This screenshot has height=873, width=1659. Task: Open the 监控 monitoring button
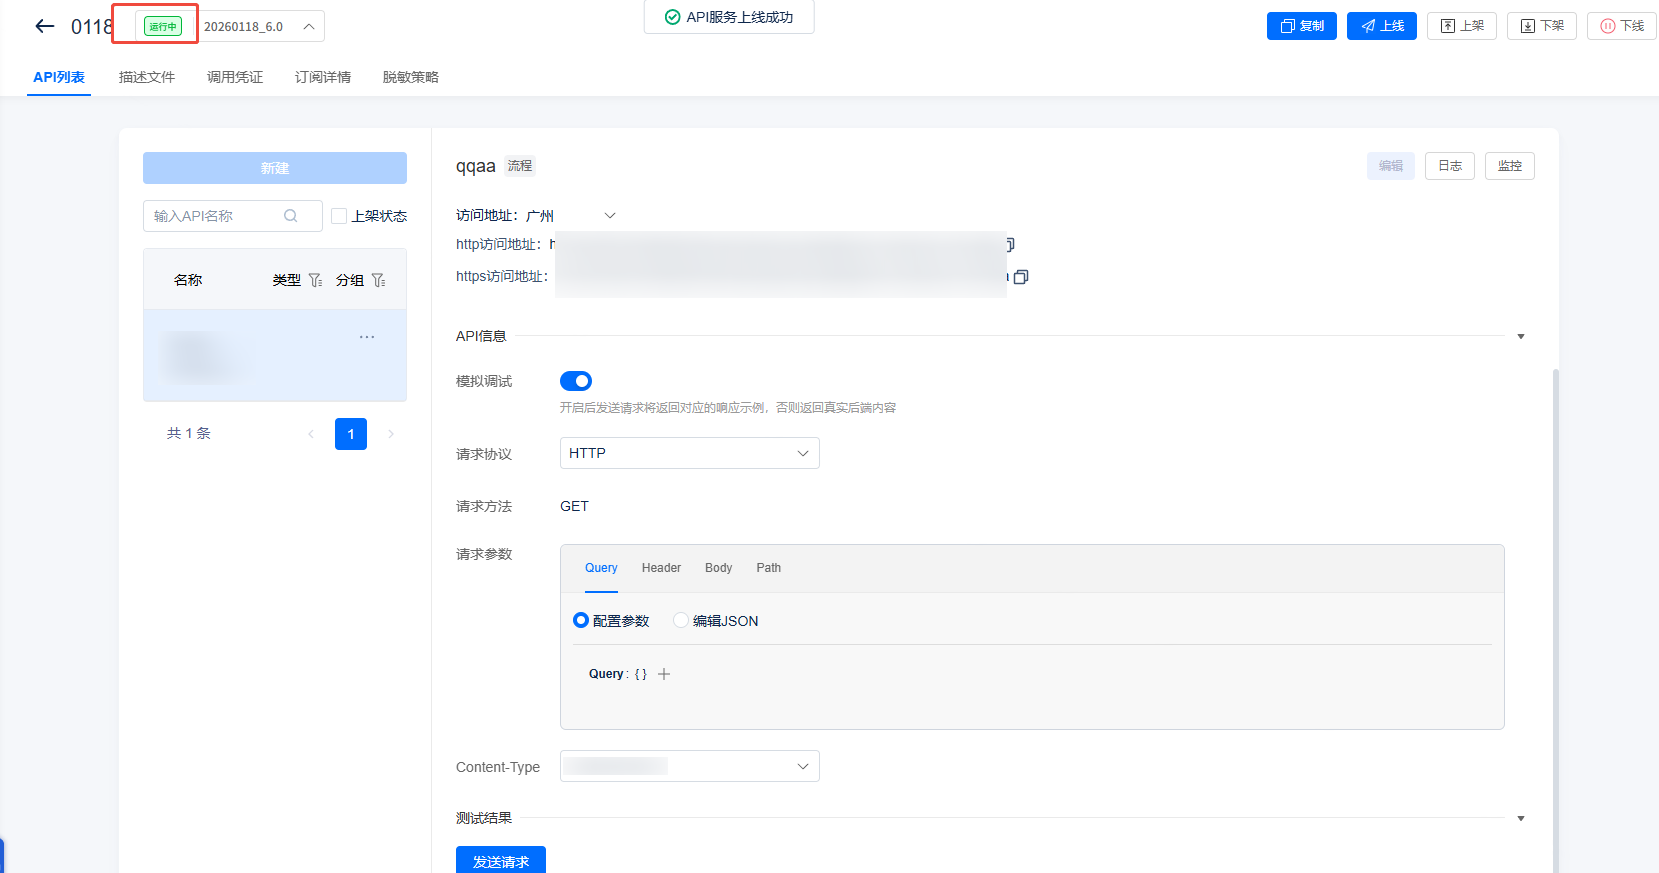[x=1510, y=166]
